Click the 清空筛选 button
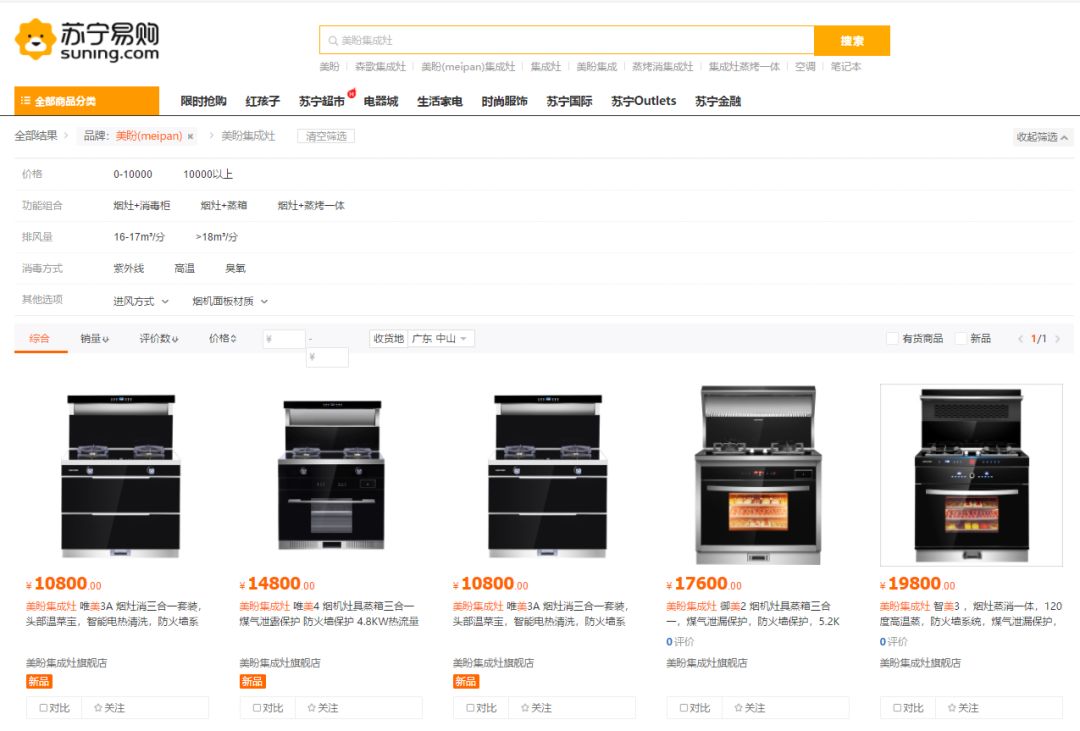 click(x=326, y=136)
